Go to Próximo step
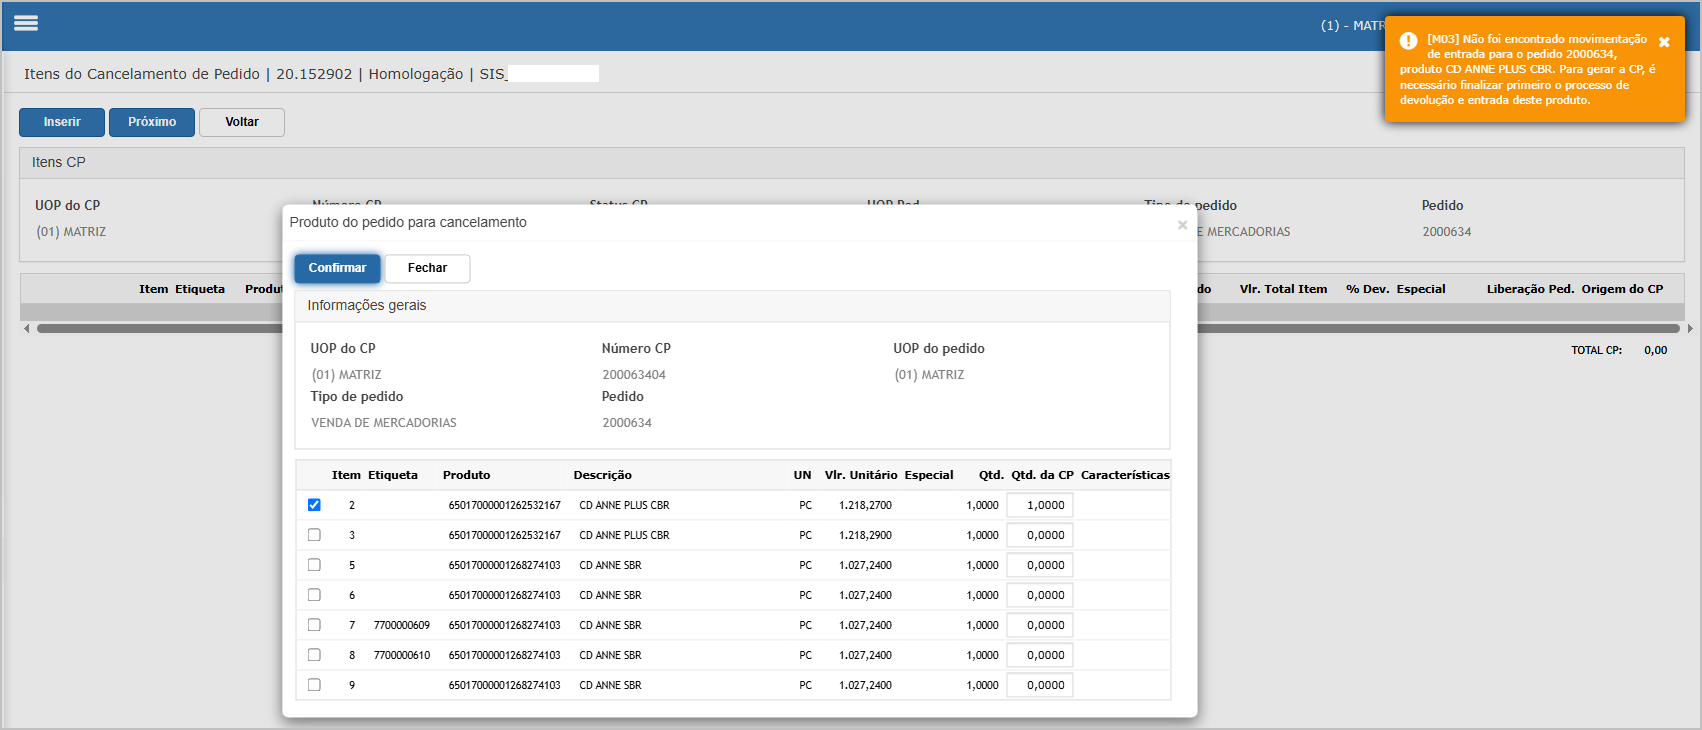The image size is (1702, 730). pyautogui.click(x=152, y=122)
